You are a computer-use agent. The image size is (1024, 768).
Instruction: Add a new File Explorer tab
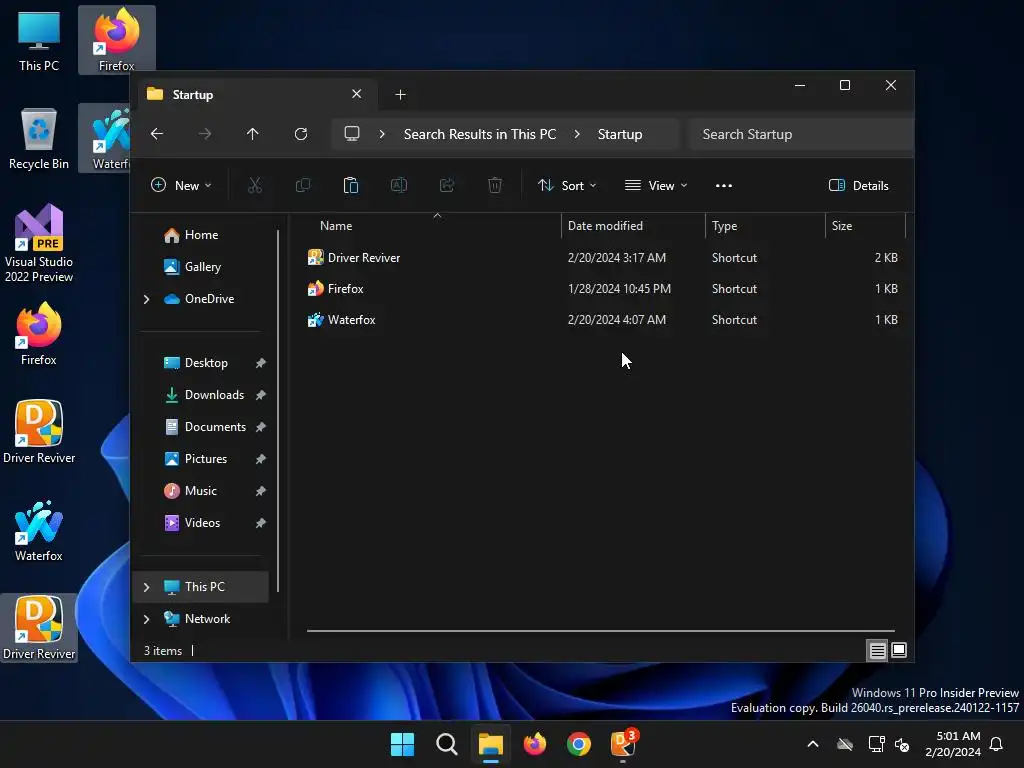[400, 95]
